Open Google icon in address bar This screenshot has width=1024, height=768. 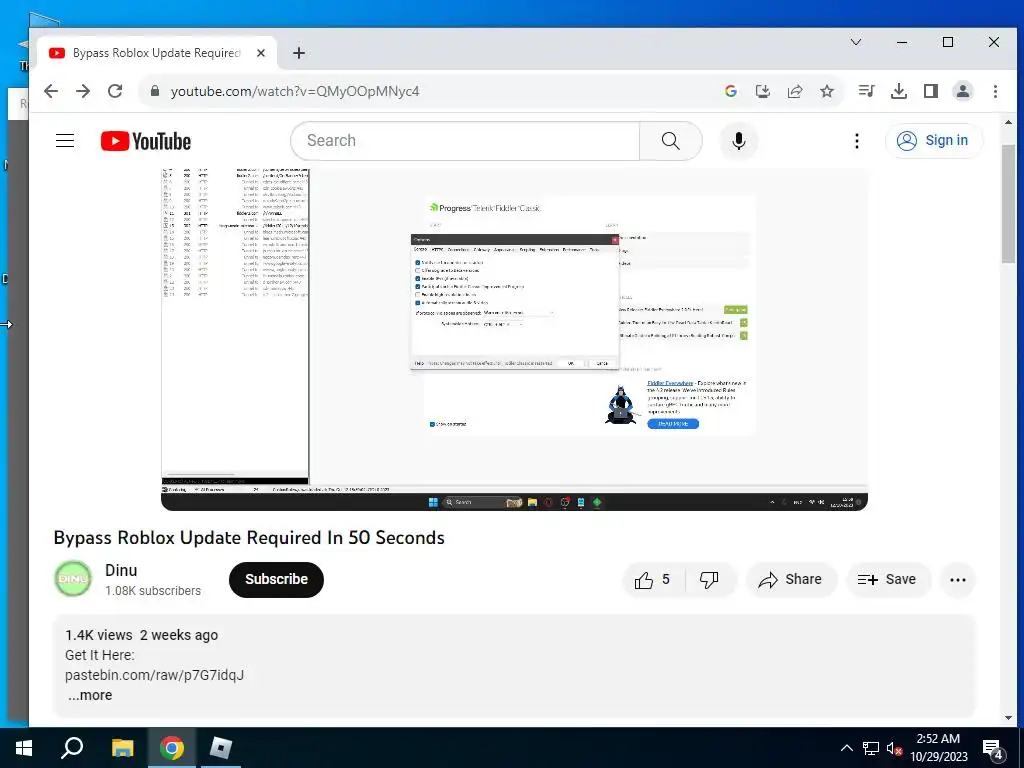click(x=731, y=91)
